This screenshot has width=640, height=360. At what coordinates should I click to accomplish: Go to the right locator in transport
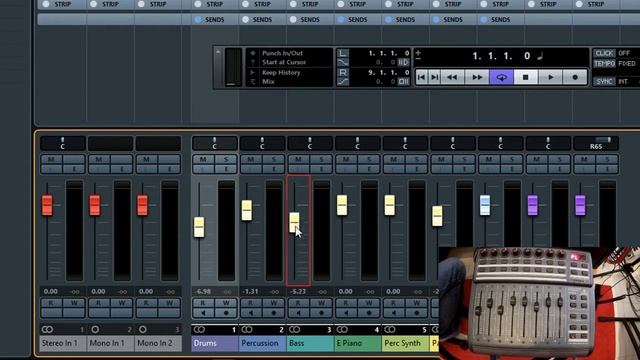[x=434, y=77]
